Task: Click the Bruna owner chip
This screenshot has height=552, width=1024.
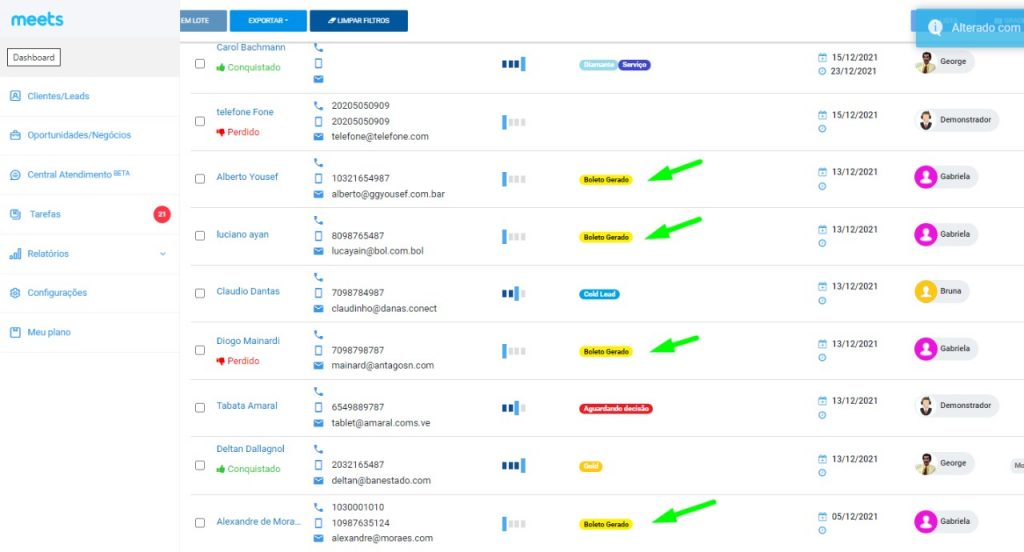Action: click(x=941, y=291)
